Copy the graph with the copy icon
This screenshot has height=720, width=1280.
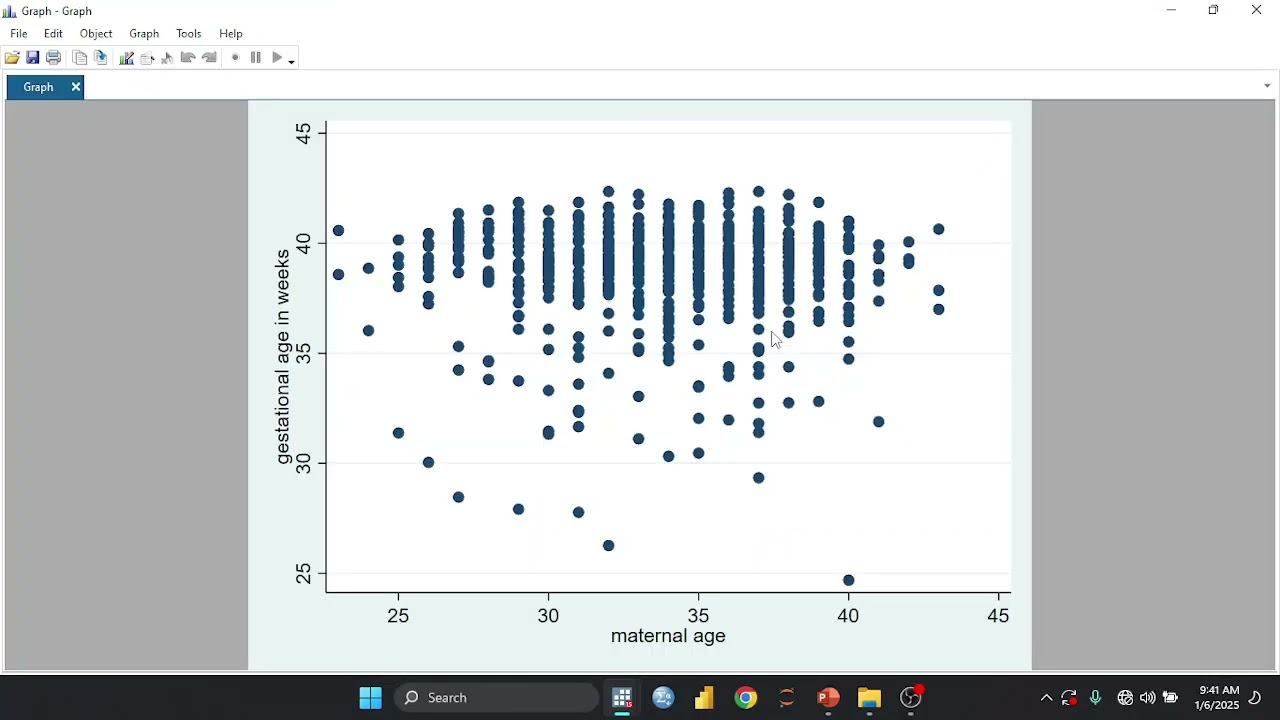(80, 58)
